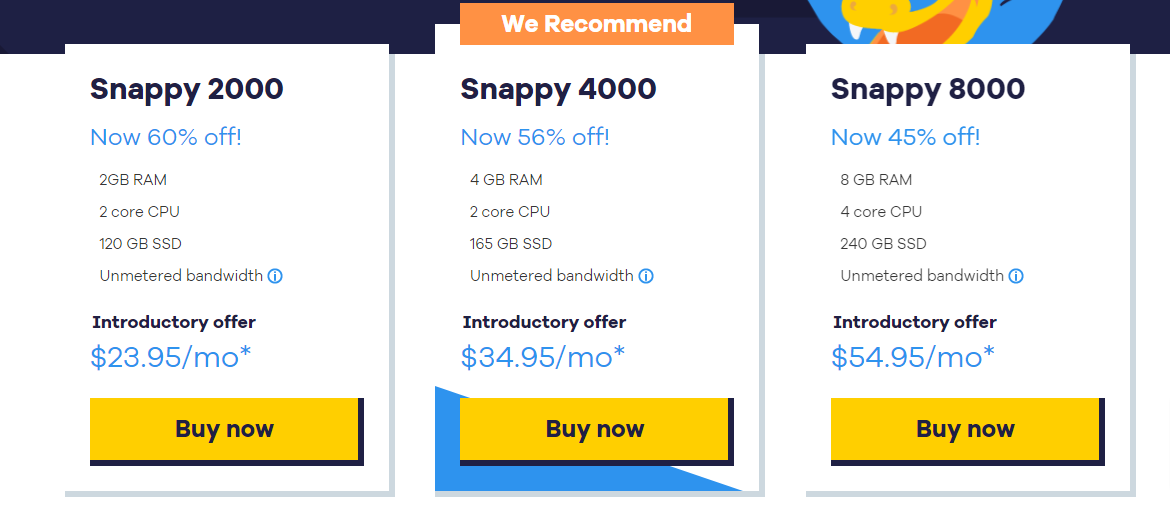The height and width of the screenshot is (507, 1170).
Task: Buy the Snappy 2000 plan
Action: click(x=225, y=429)
